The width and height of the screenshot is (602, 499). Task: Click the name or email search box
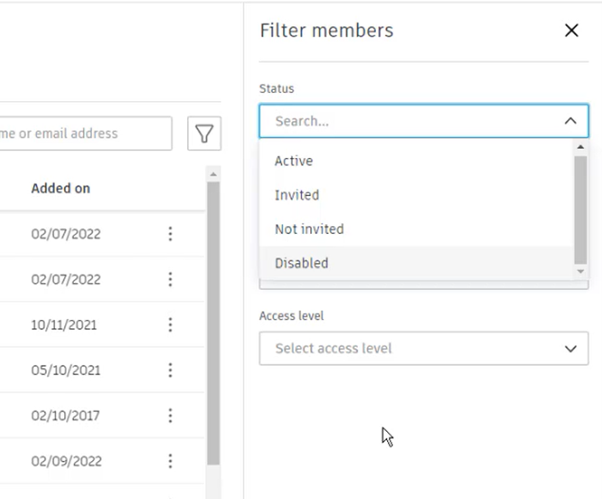[86, 134]
